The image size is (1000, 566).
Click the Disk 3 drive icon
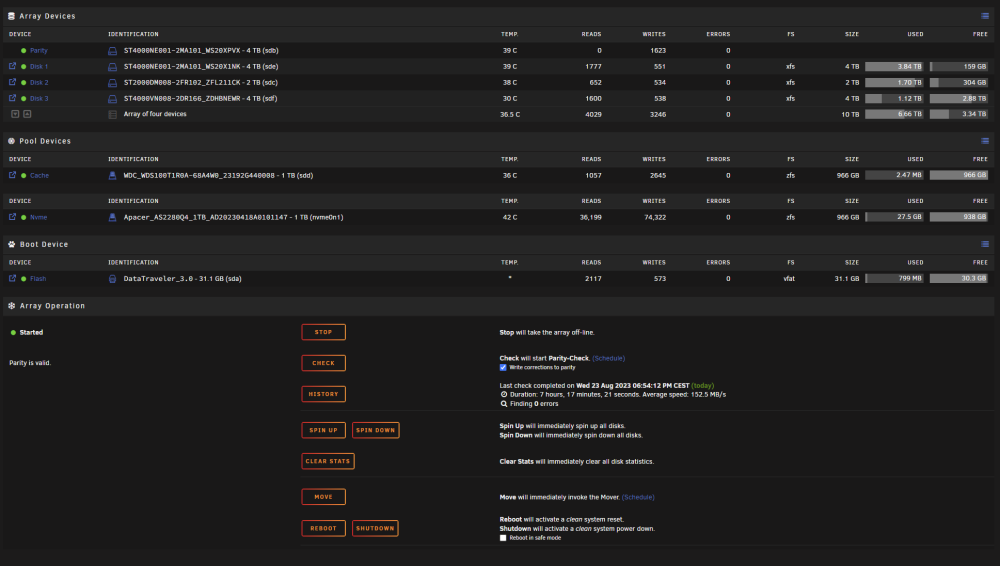click(x=112, y=99)
